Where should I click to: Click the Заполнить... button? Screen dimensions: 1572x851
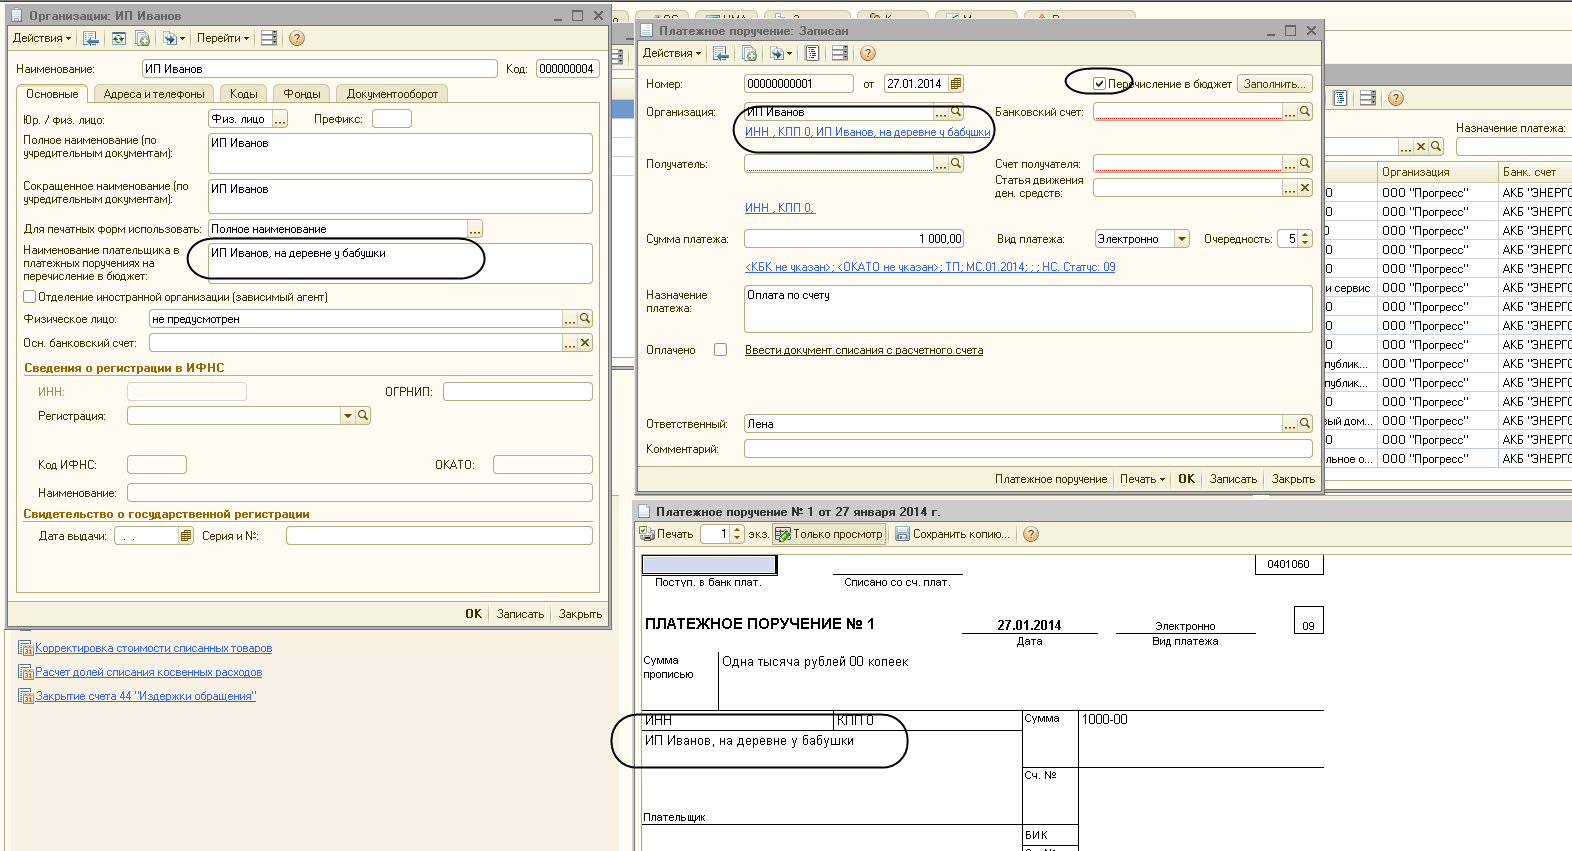(x=1274, y=84)
